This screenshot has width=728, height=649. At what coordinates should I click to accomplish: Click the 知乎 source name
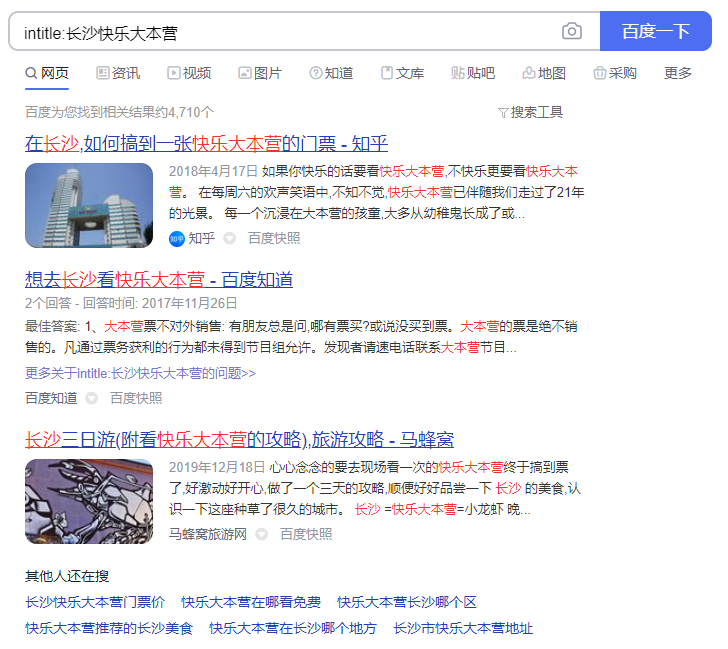(x=202, y=238)
